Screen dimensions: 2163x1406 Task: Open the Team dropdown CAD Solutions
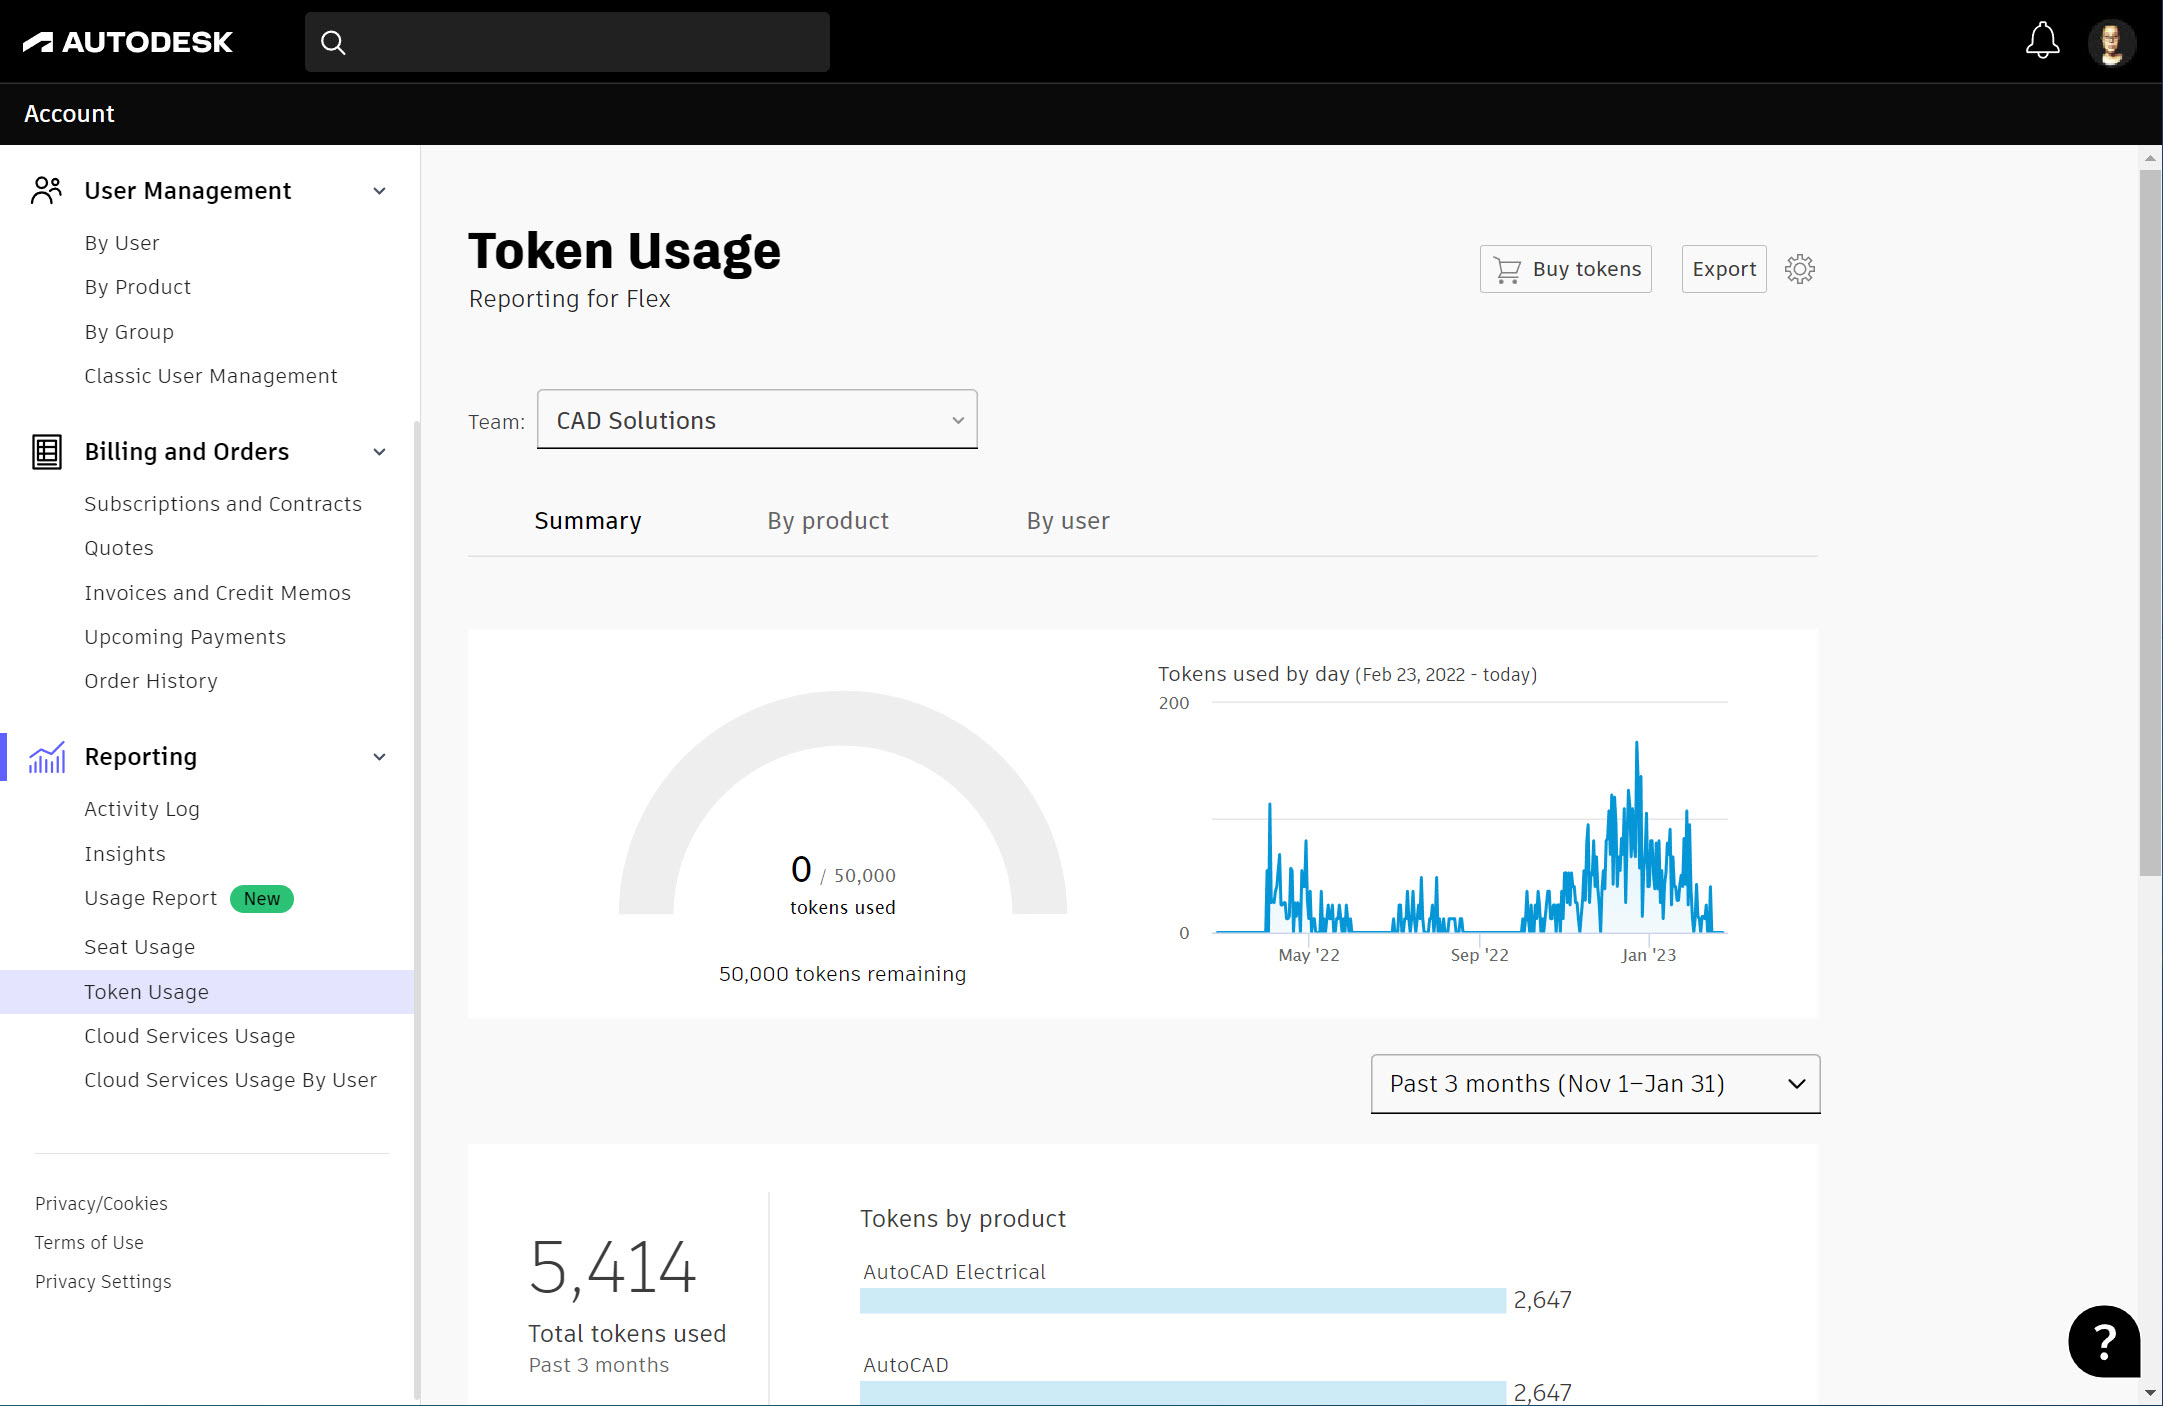tap(757, 420)
